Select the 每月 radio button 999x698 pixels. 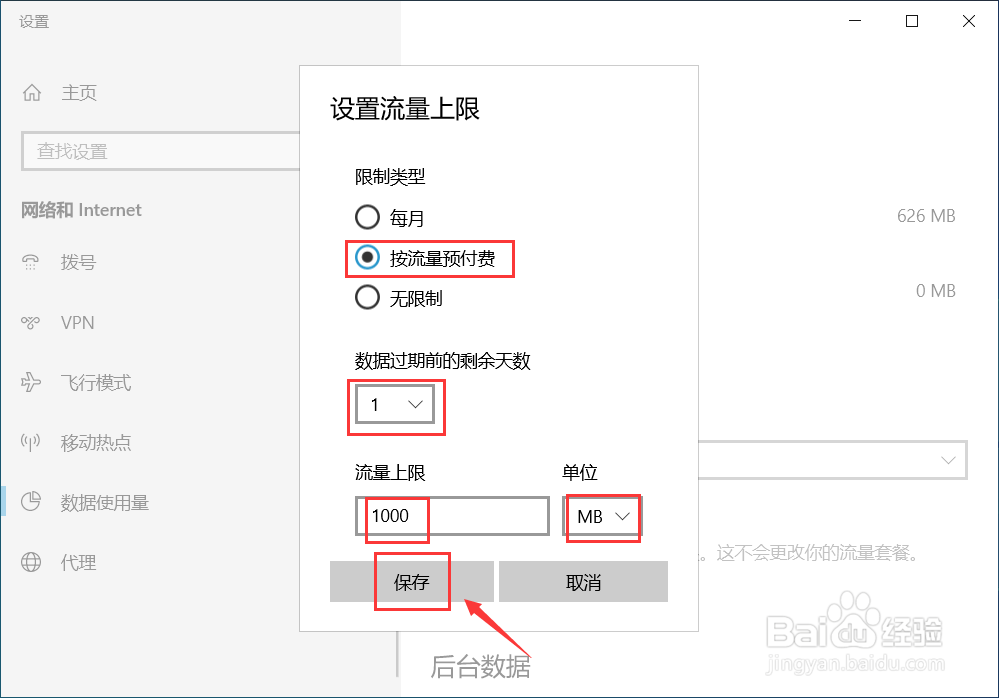point(367,217)
